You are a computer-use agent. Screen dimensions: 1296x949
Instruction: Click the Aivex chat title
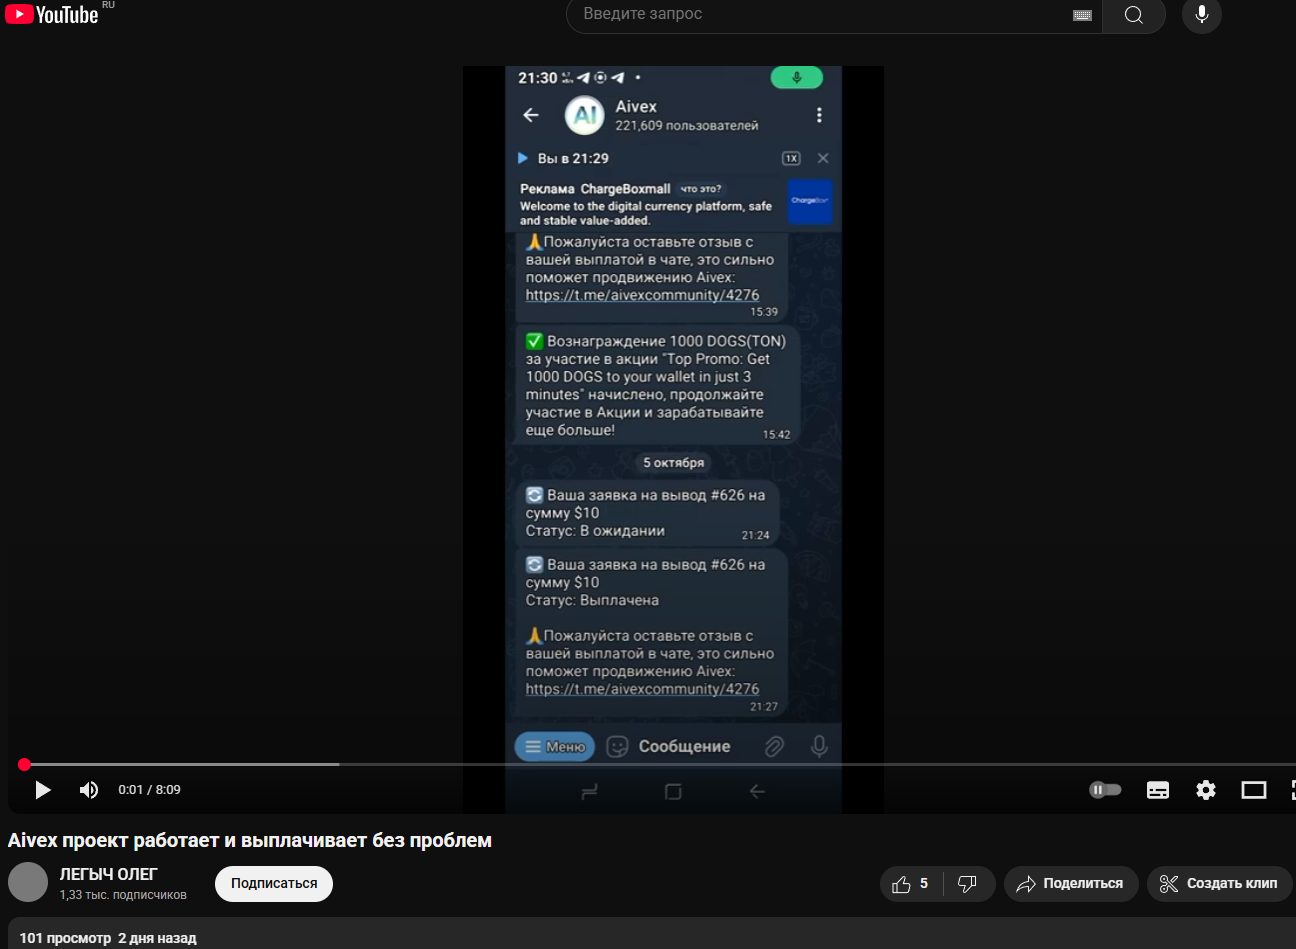coord(636,106)
